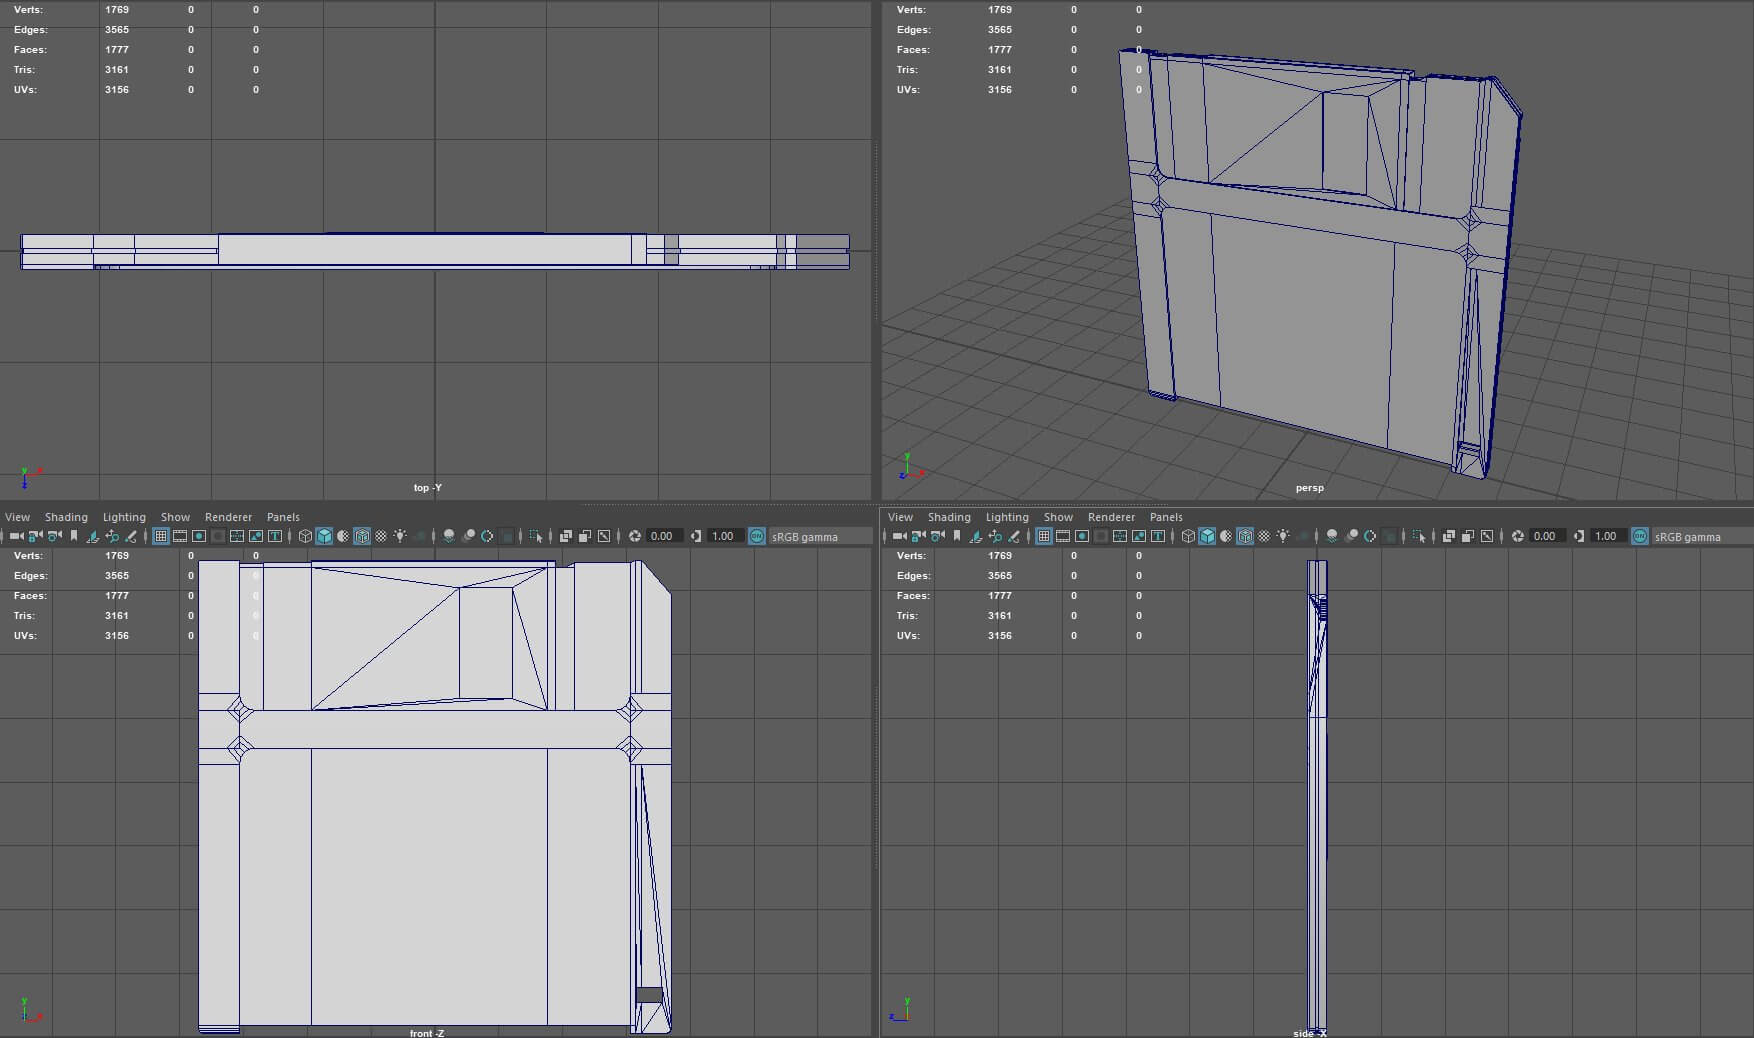Toggle color management button in front view toolbar
This screenshot has height=1038, width=1754.
pos(757,537)
